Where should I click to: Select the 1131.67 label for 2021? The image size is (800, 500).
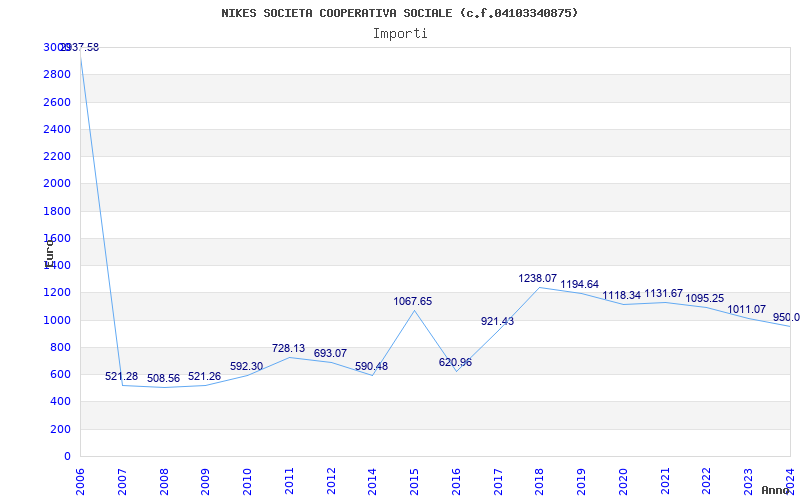[663, 293]
